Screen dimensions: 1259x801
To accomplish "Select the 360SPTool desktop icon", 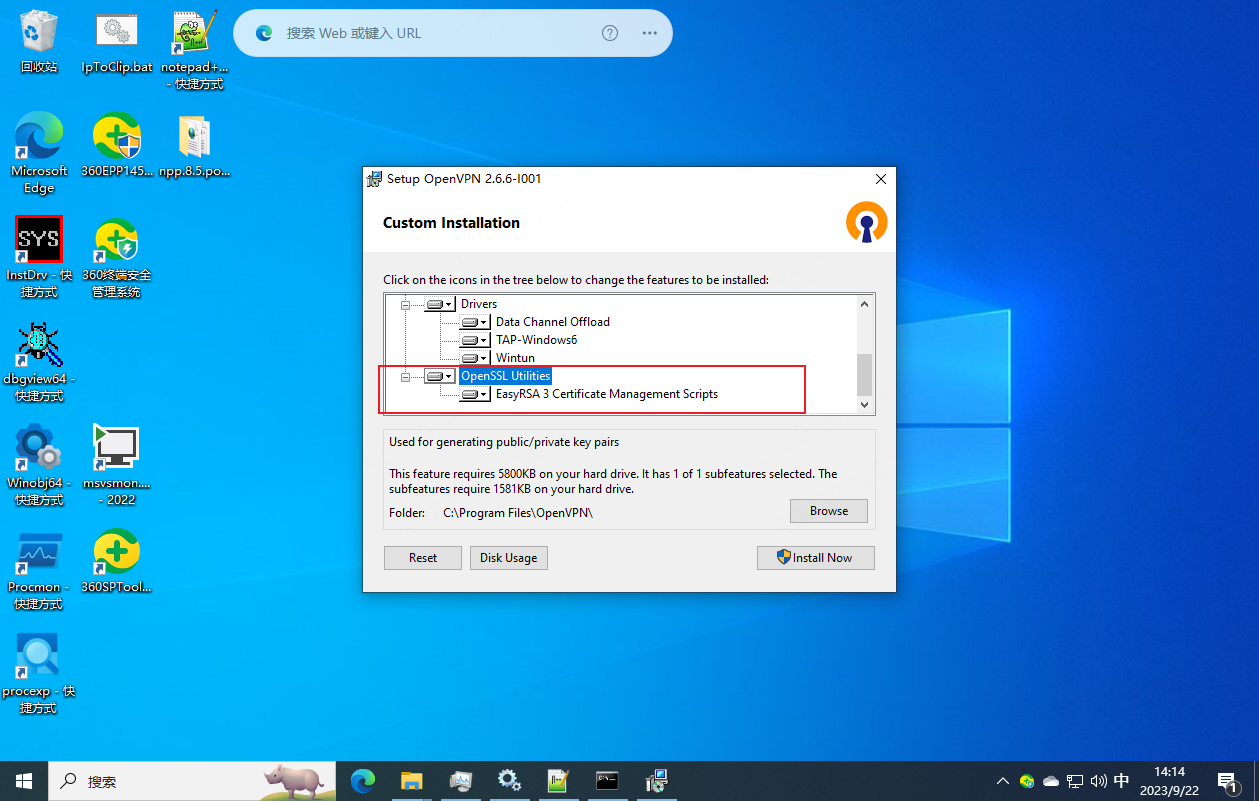I will 117,561.
